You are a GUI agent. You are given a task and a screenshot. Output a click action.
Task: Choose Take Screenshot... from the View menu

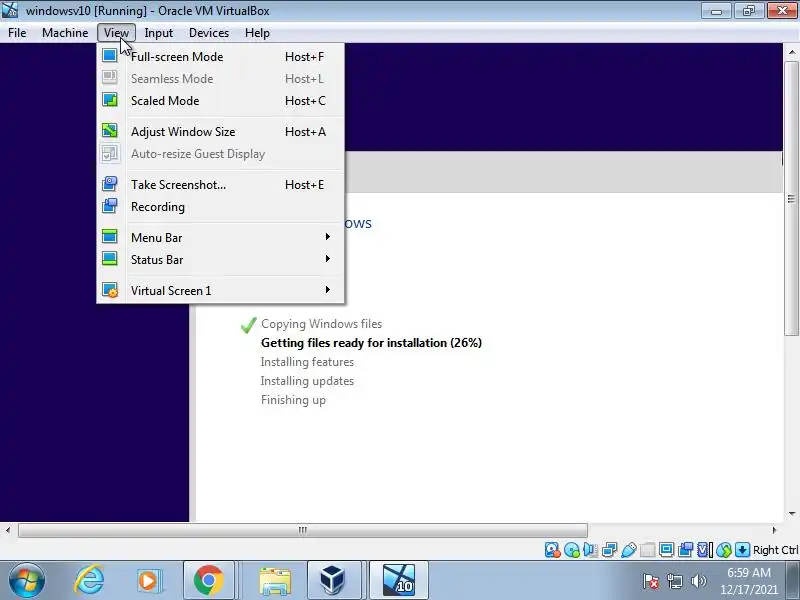tap(220, 185)
